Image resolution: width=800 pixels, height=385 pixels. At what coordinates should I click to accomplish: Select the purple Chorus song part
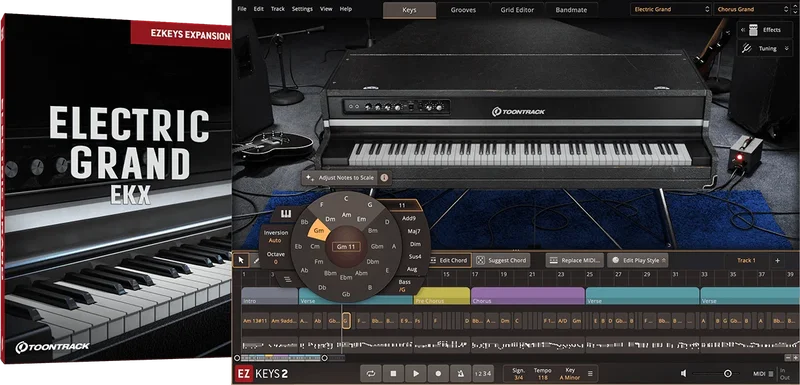[x=528, y=296]
